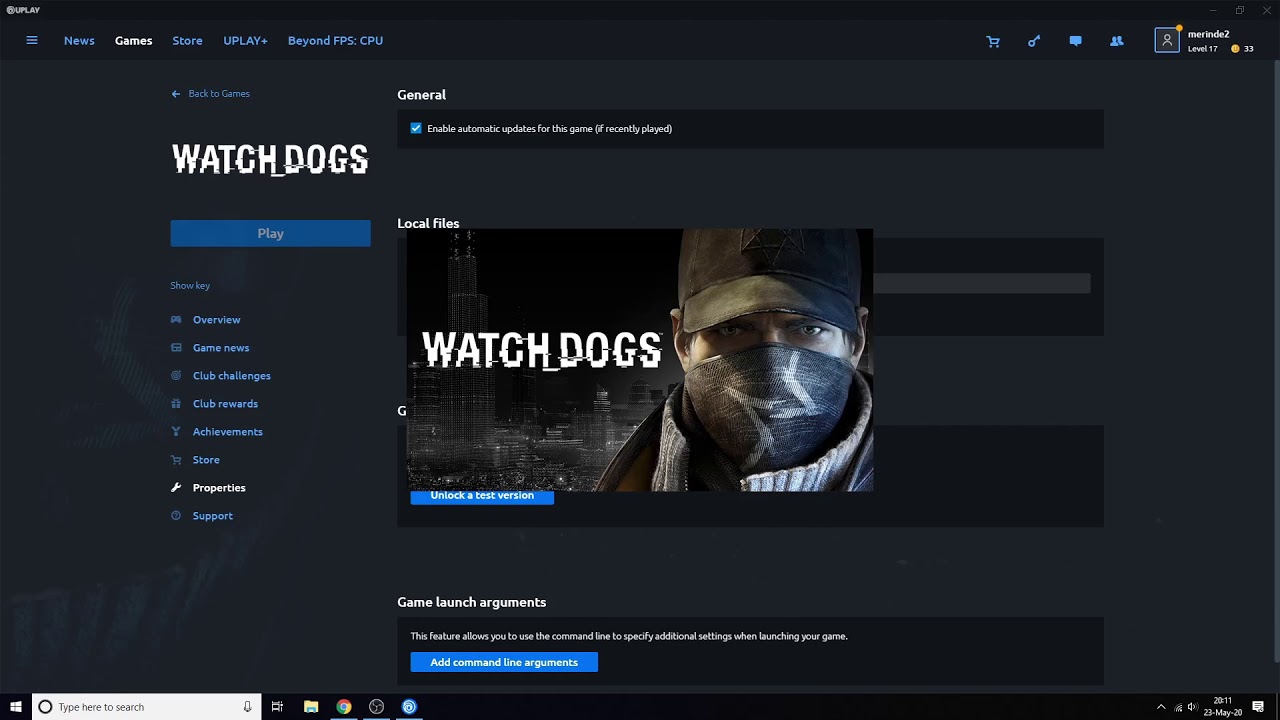Open the chat messages icon
The image size is (1280, 720).
pyautogui.click(x=1075, y=41)
